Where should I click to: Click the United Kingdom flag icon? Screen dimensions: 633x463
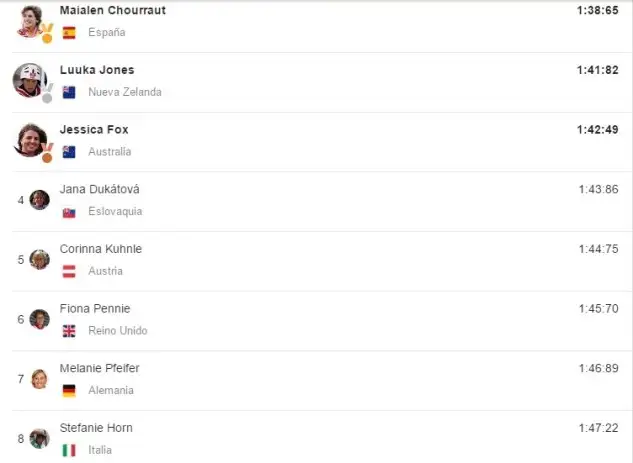pyautogui.click(x=69, y=331)
